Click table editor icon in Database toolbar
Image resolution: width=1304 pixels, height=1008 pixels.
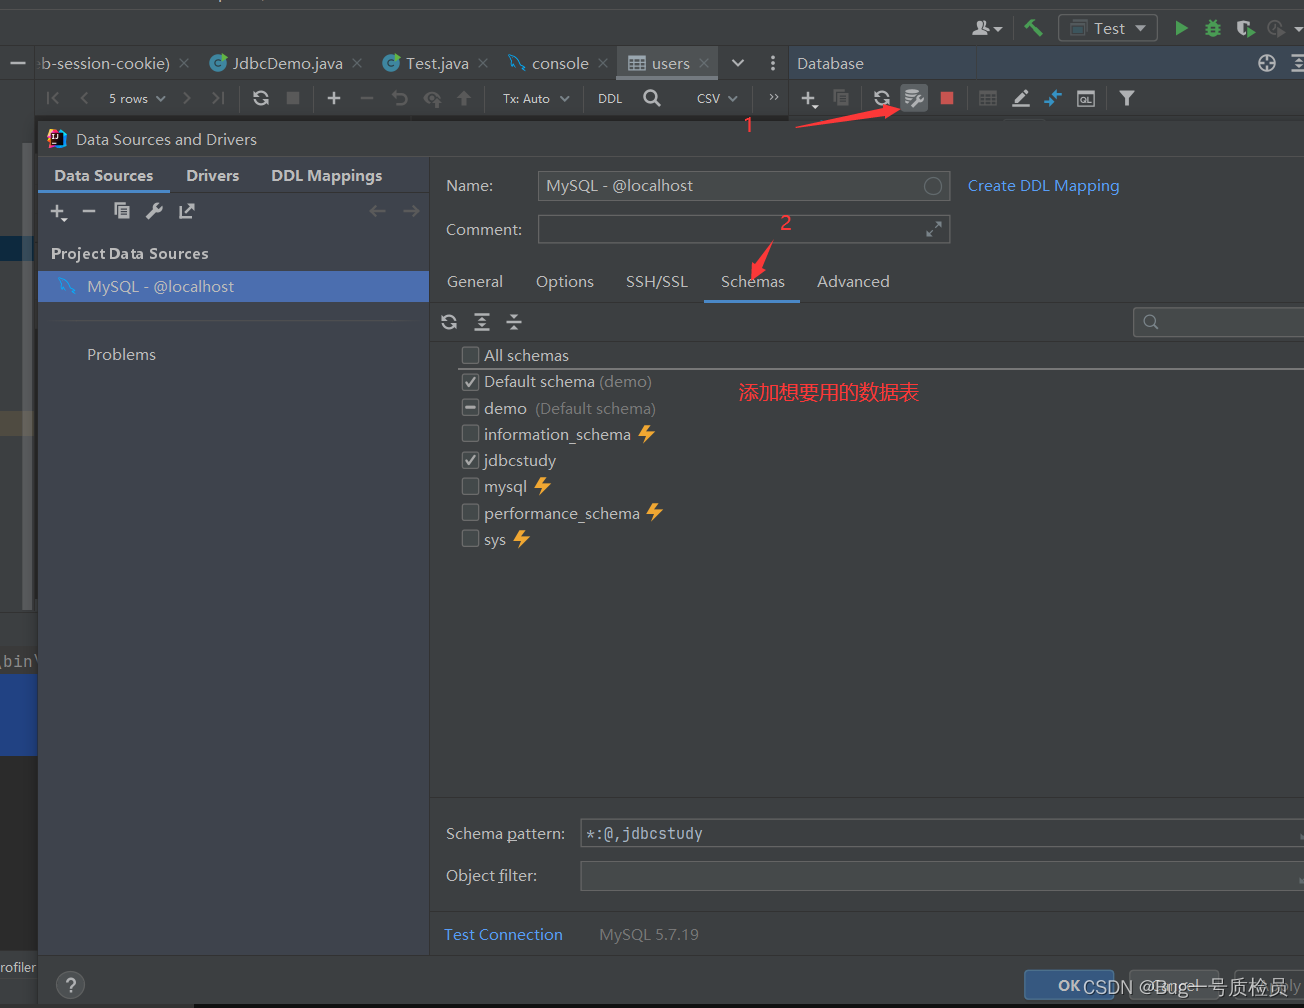coord(988,98)
